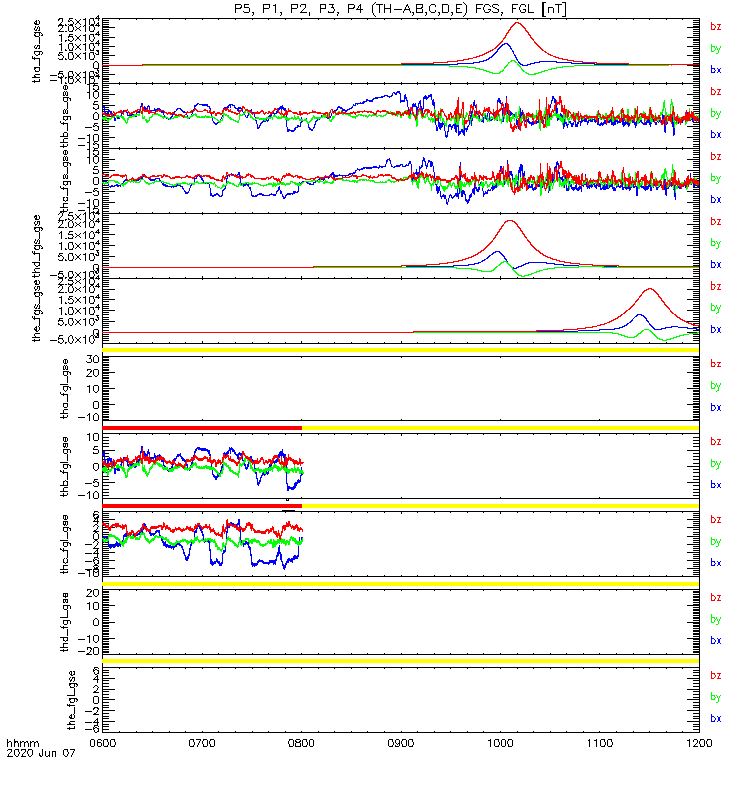Select by legend of thd_fgl_gse panel
This screenshot has height=800, width=750.
click(x=716, y=619)
